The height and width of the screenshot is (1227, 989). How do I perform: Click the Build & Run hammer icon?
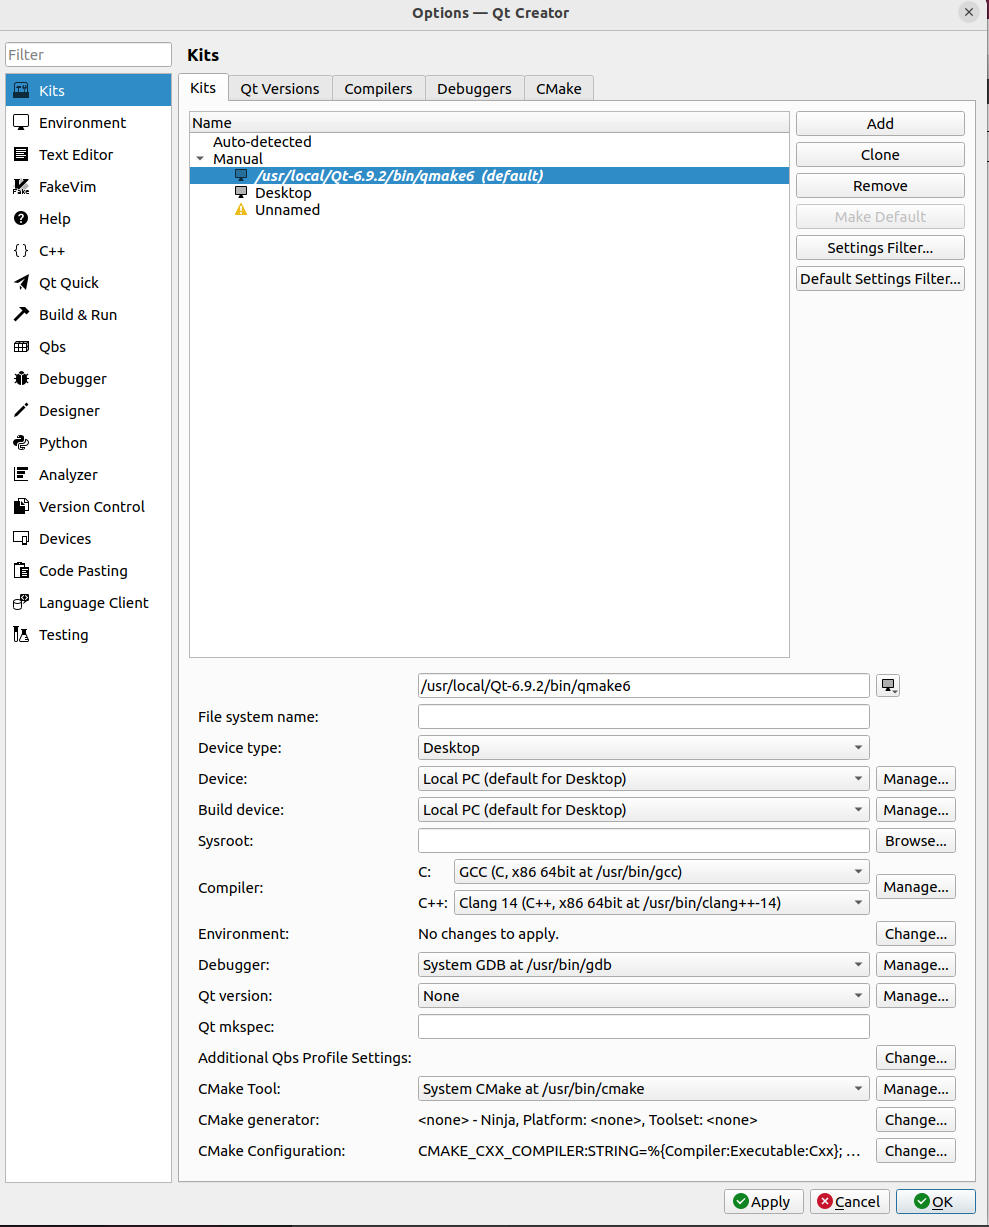[x=21, y=315]
